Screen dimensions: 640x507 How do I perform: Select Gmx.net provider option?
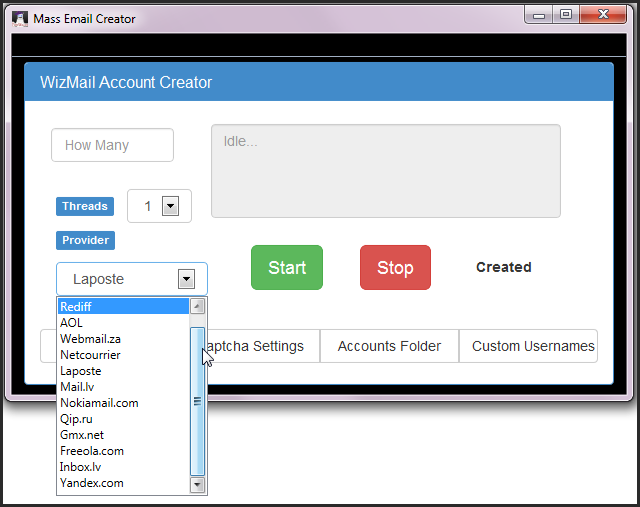tap(124, 435)
